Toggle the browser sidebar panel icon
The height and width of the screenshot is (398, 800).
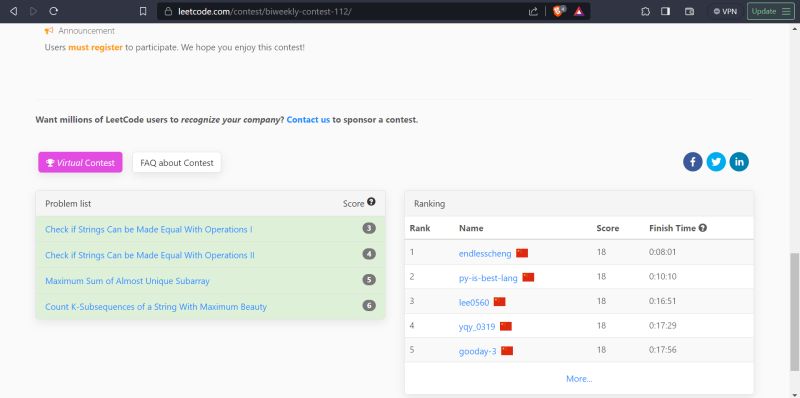pyautogui.click(x=665, y=11)
